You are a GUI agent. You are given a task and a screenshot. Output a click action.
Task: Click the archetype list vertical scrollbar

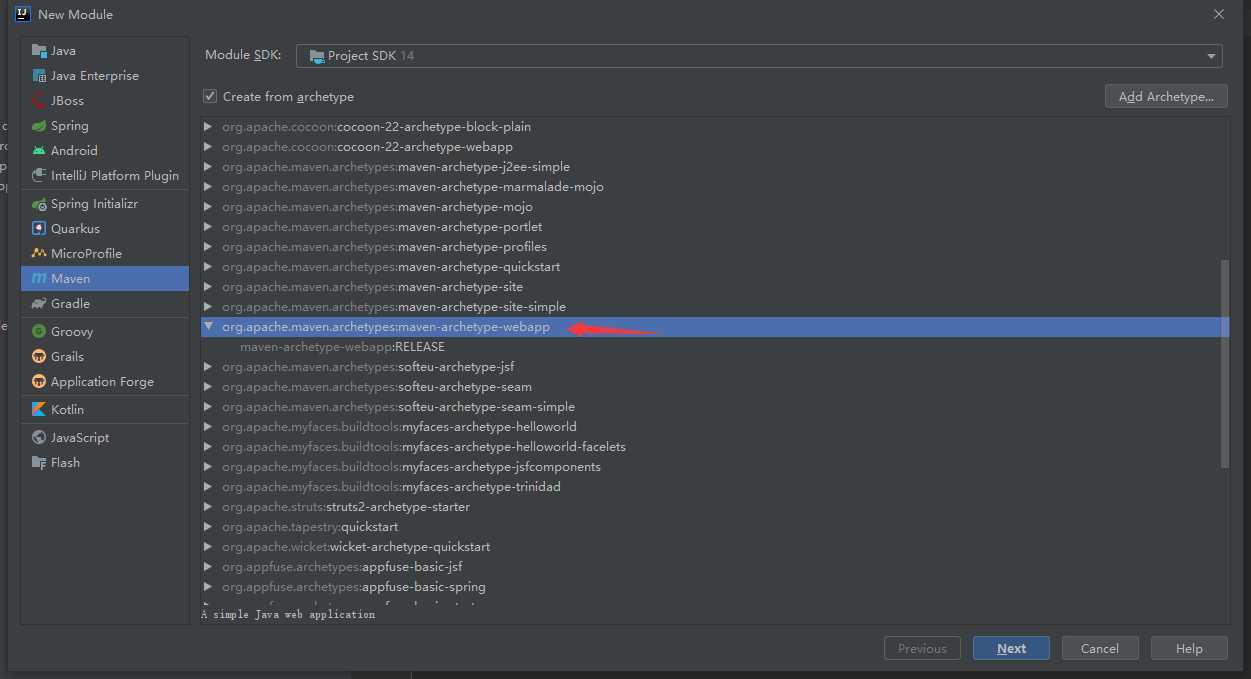(x=1225, y=364)
